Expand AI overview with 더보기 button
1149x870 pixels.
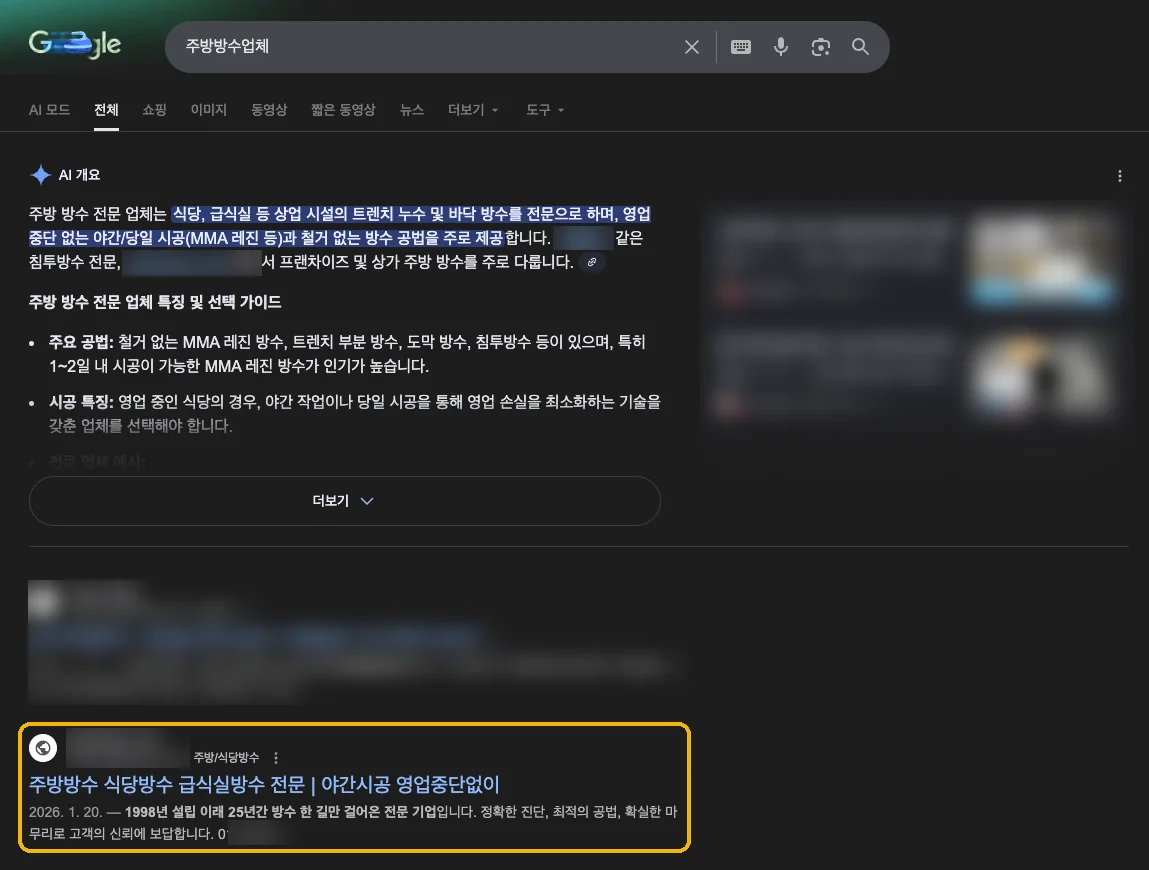click(x=344, y=501)
